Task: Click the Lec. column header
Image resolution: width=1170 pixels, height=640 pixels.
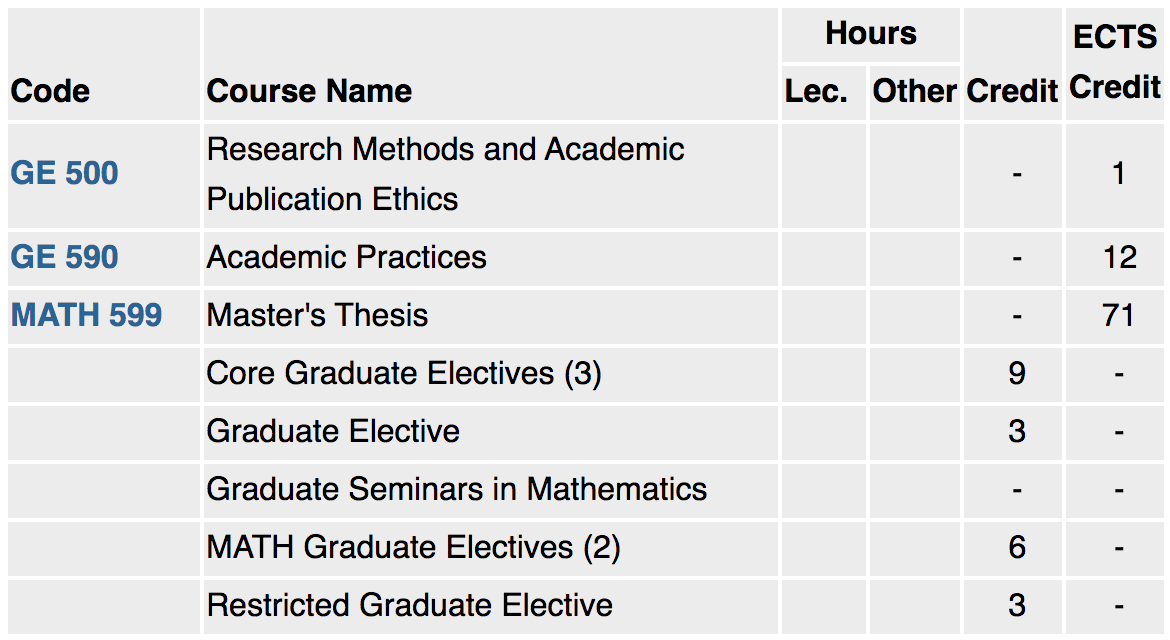Action: (816, 91)
